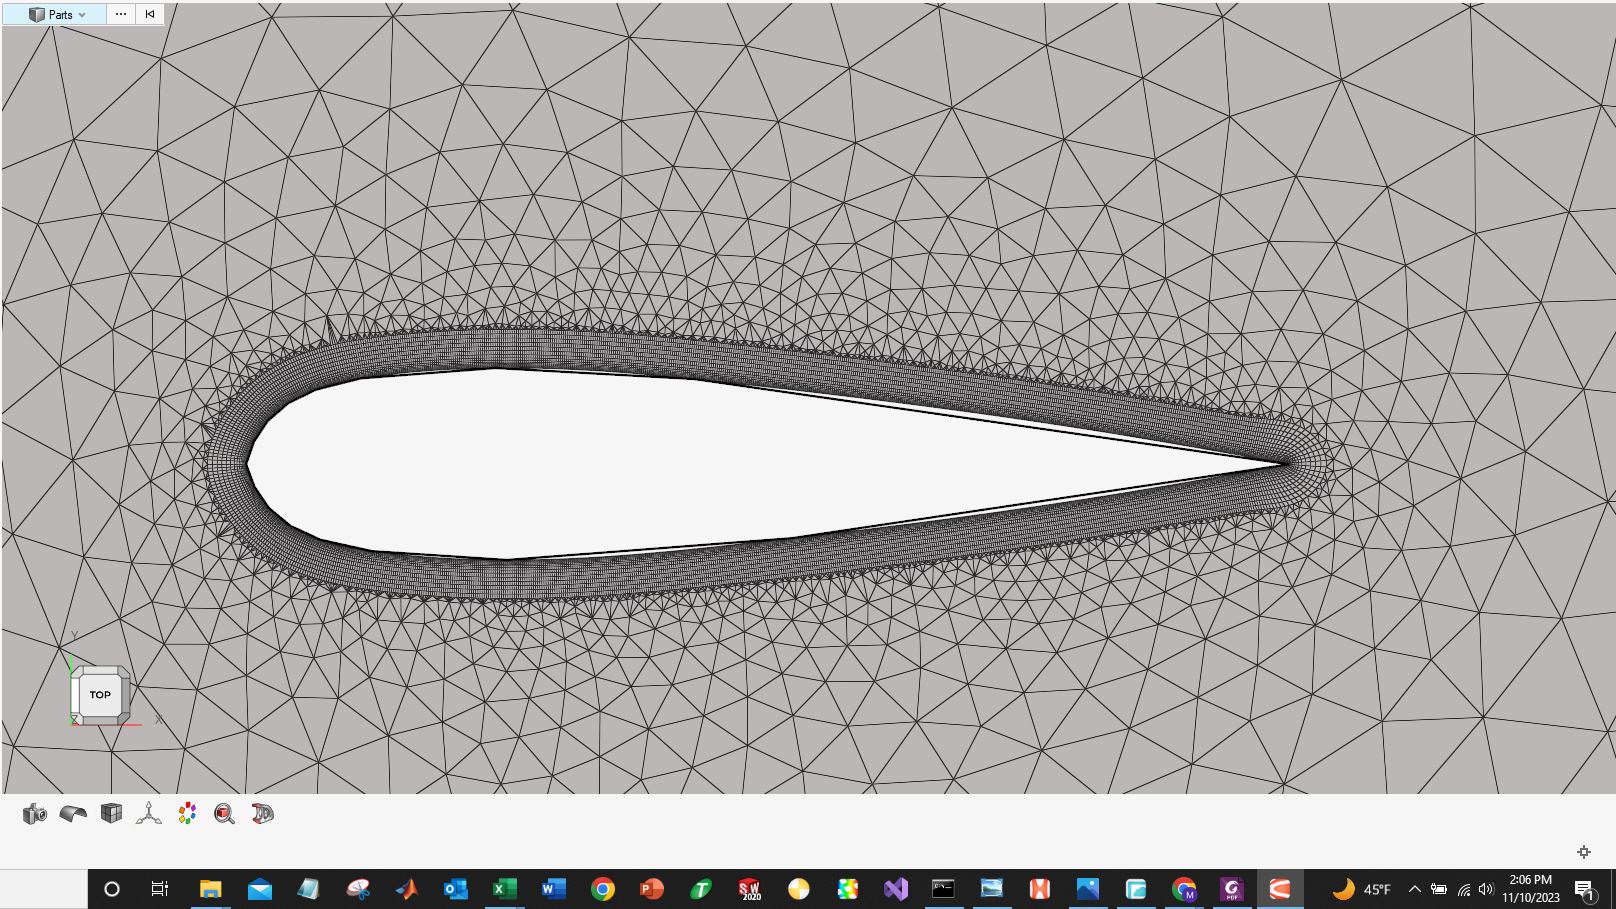The height and width of the screenshot is (909, 1616).
Task: Click the red X axis of the coordinate triad
Action: click(x=135, y=725)
